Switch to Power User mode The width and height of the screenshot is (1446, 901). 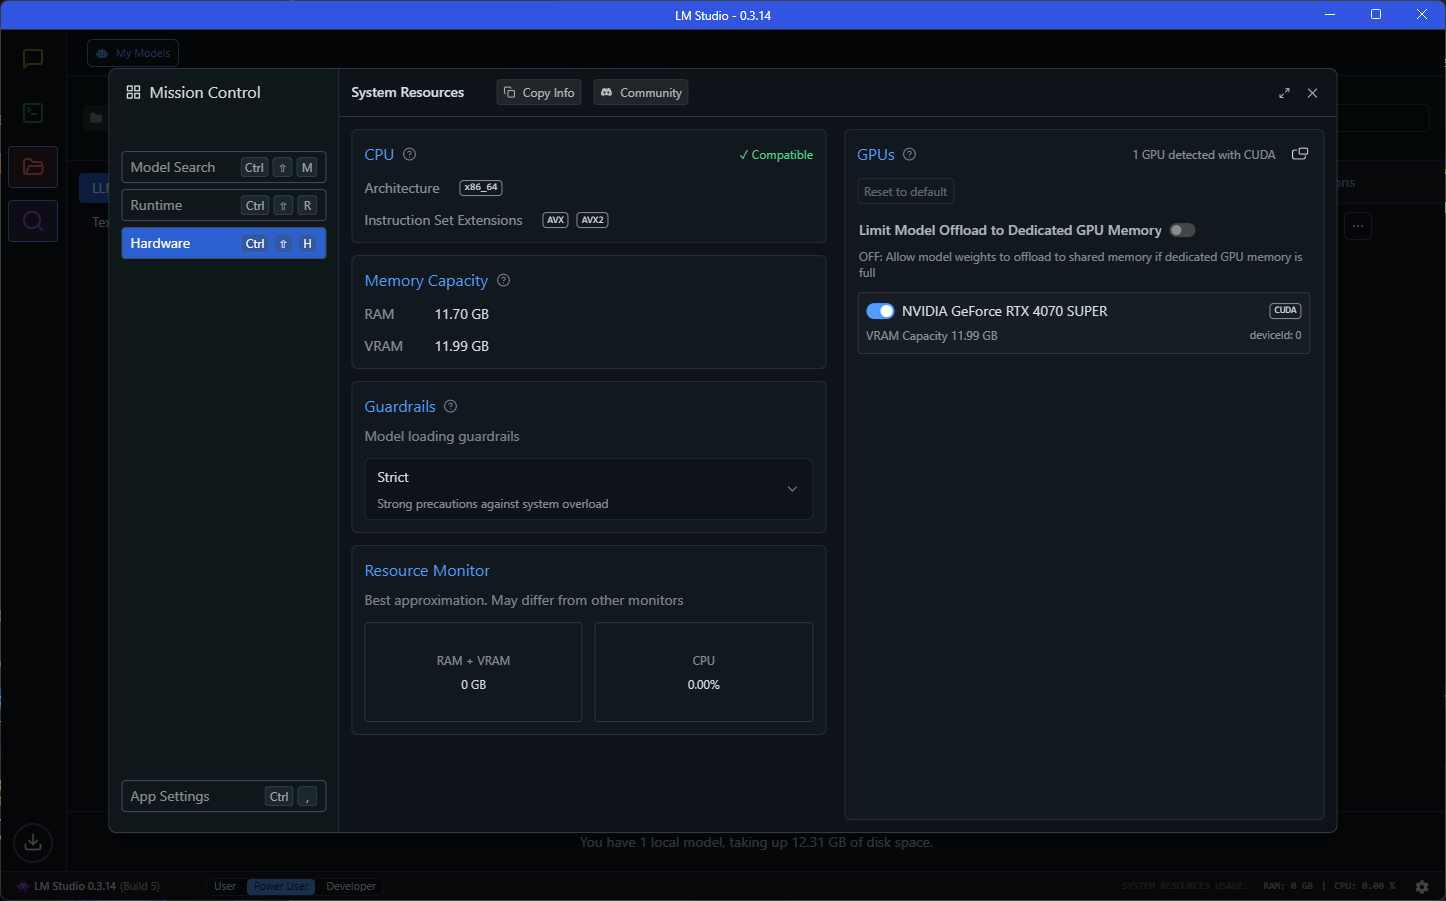point(281,886)
